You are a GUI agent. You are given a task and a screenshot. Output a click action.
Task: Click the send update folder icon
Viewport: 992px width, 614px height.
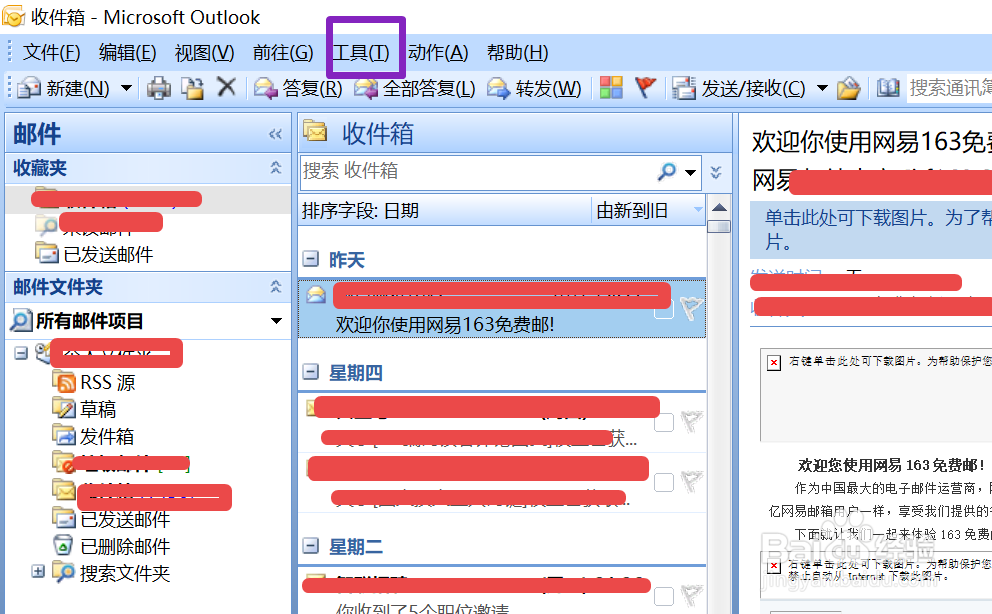pos(849,88)
